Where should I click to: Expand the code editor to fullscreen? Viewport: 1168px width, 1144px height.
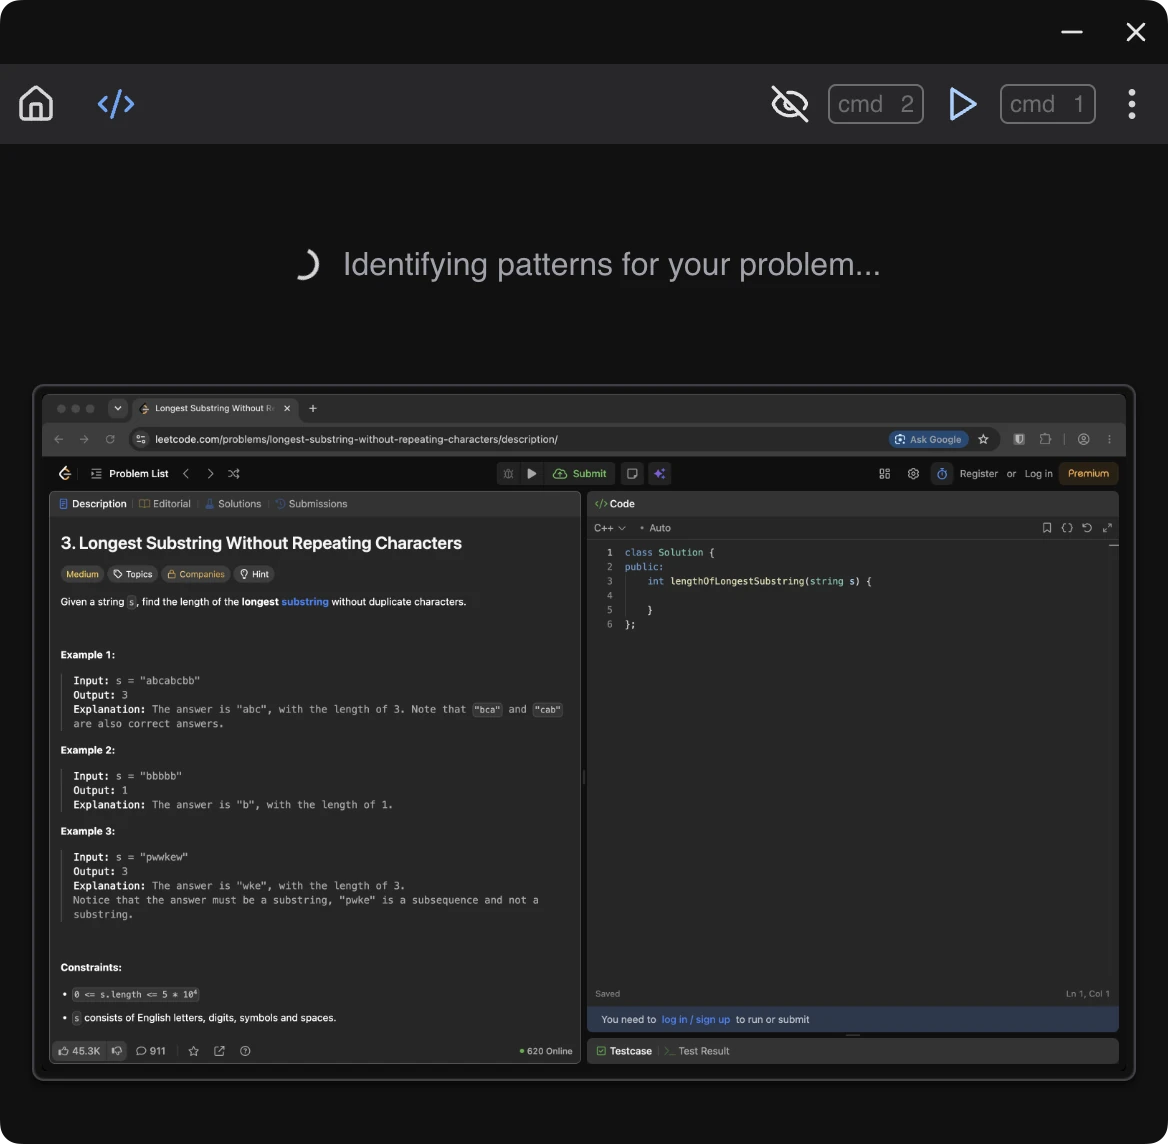coord(1107,528)
